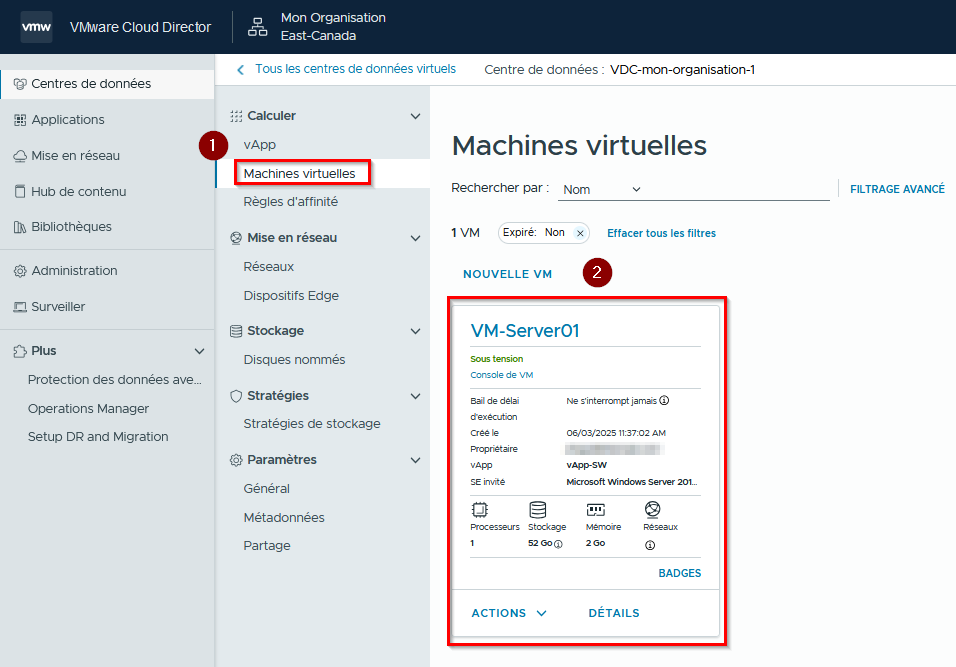Screen dimensions: 956x667
Task: Click the Processeurs CPU icon
Action: [480, 509]
